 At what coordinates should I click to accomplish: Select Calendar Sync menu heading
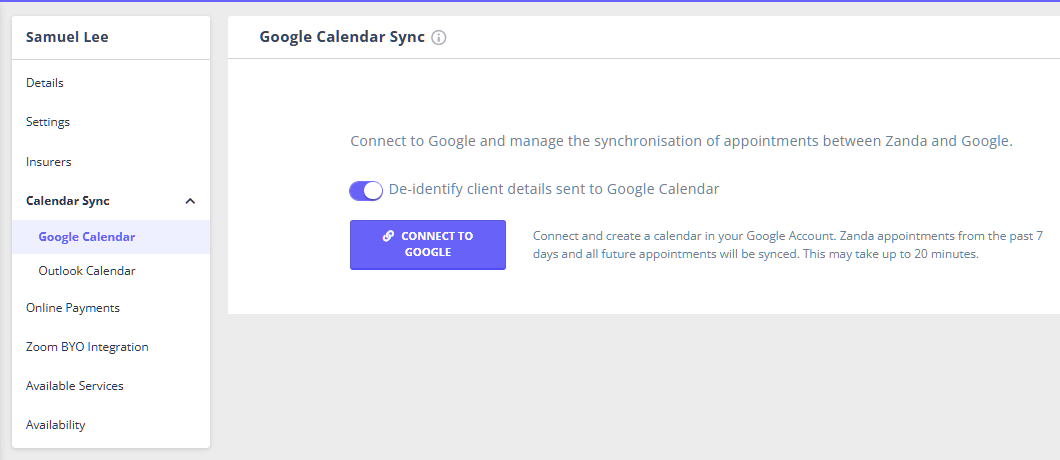[68, 201]
